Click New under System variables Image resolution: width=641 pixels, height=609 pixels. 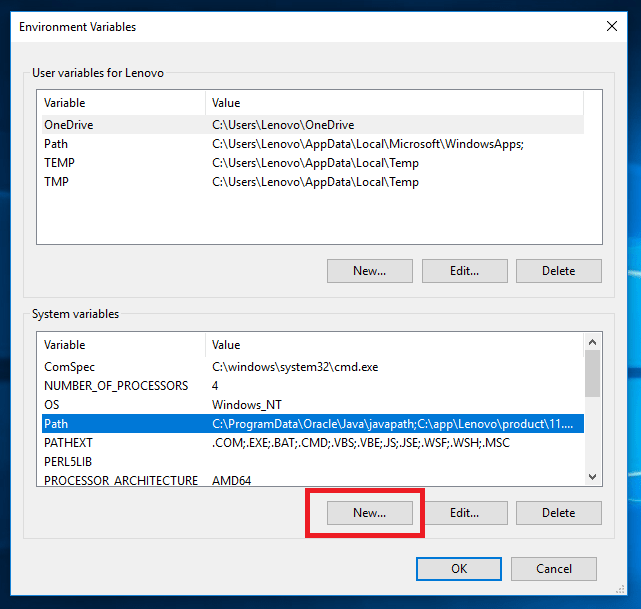[x=369, y=513]
